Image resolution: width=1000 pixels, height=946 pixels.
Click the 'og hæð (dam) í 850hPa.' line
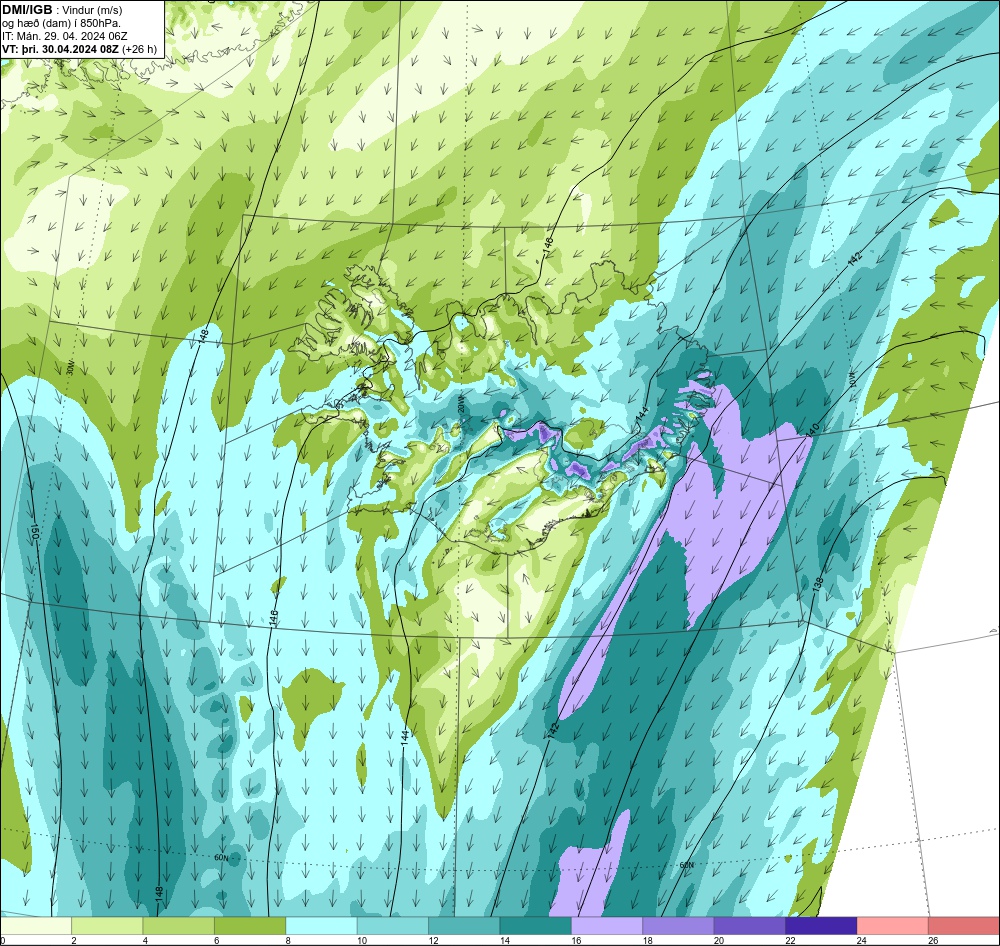[x=61, y=23]
